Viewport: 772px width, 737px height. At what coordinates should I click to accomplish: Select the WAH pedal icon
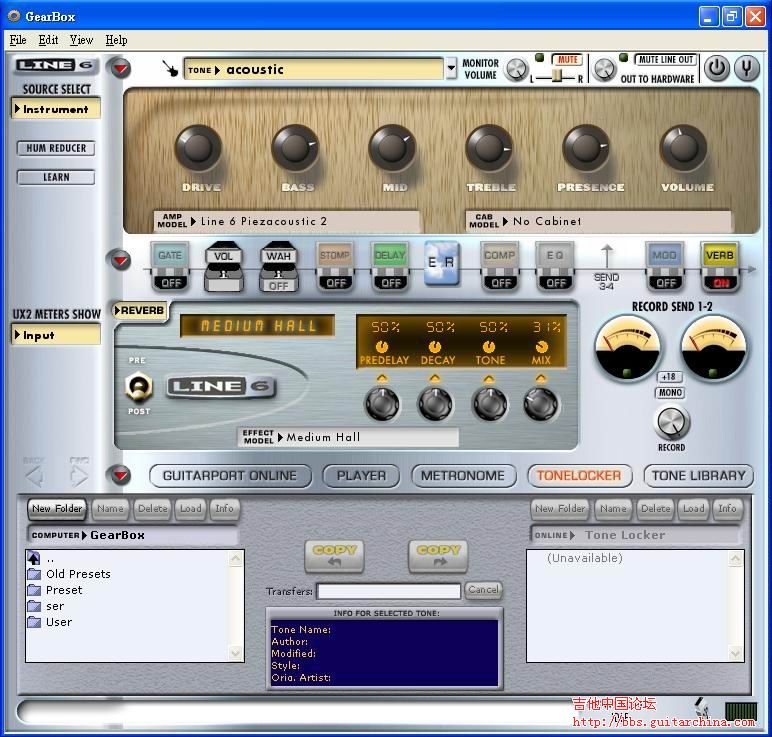[x=279, y=266]
